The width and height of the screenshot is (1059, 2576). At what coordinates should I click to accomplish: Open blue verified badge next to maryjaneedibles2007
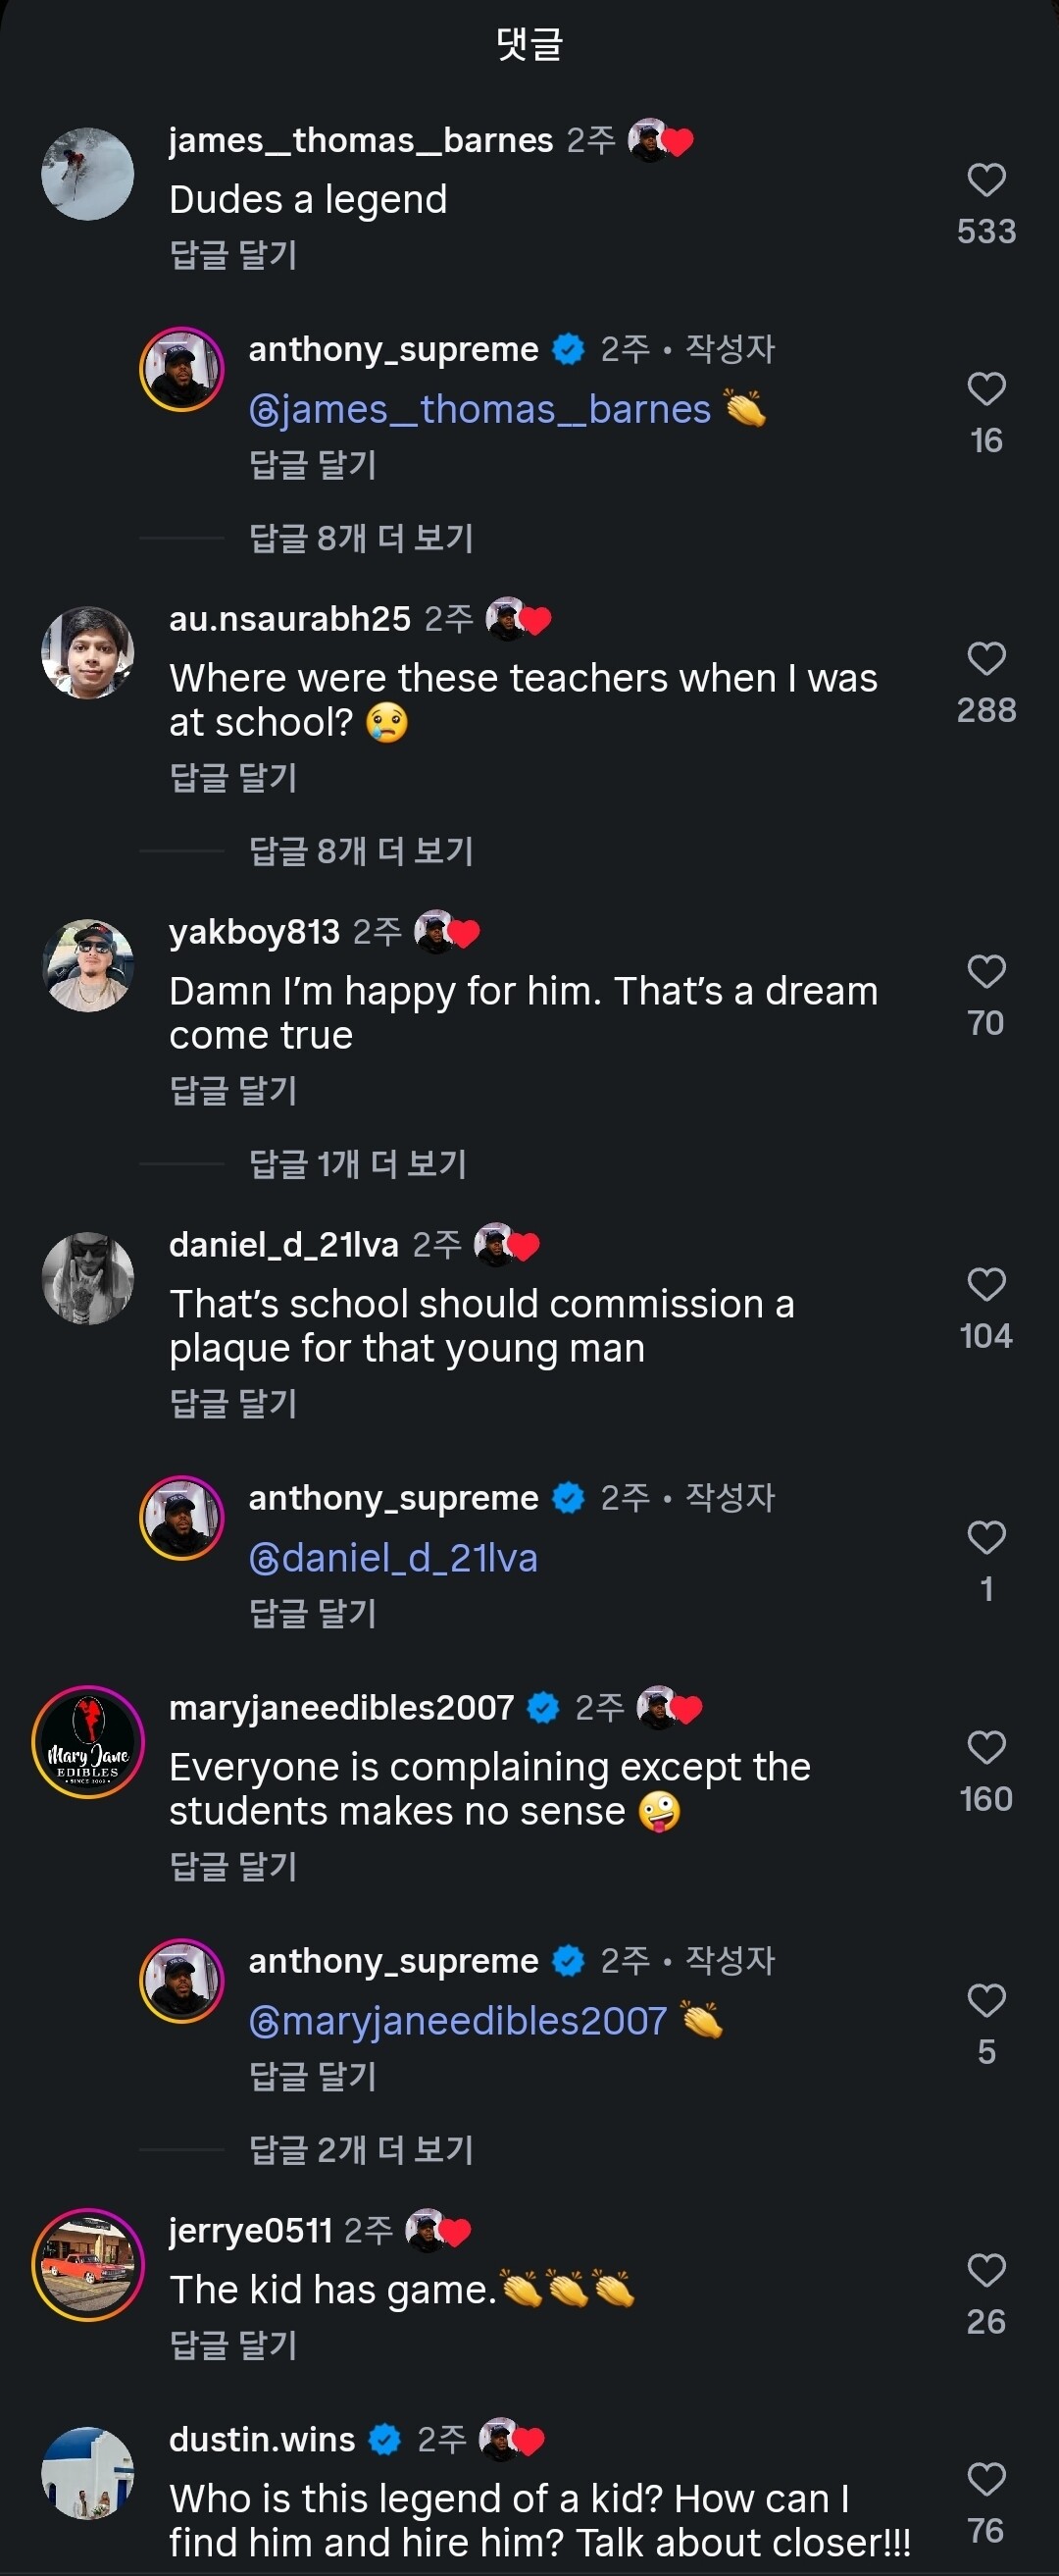[x=543, y=1708]
